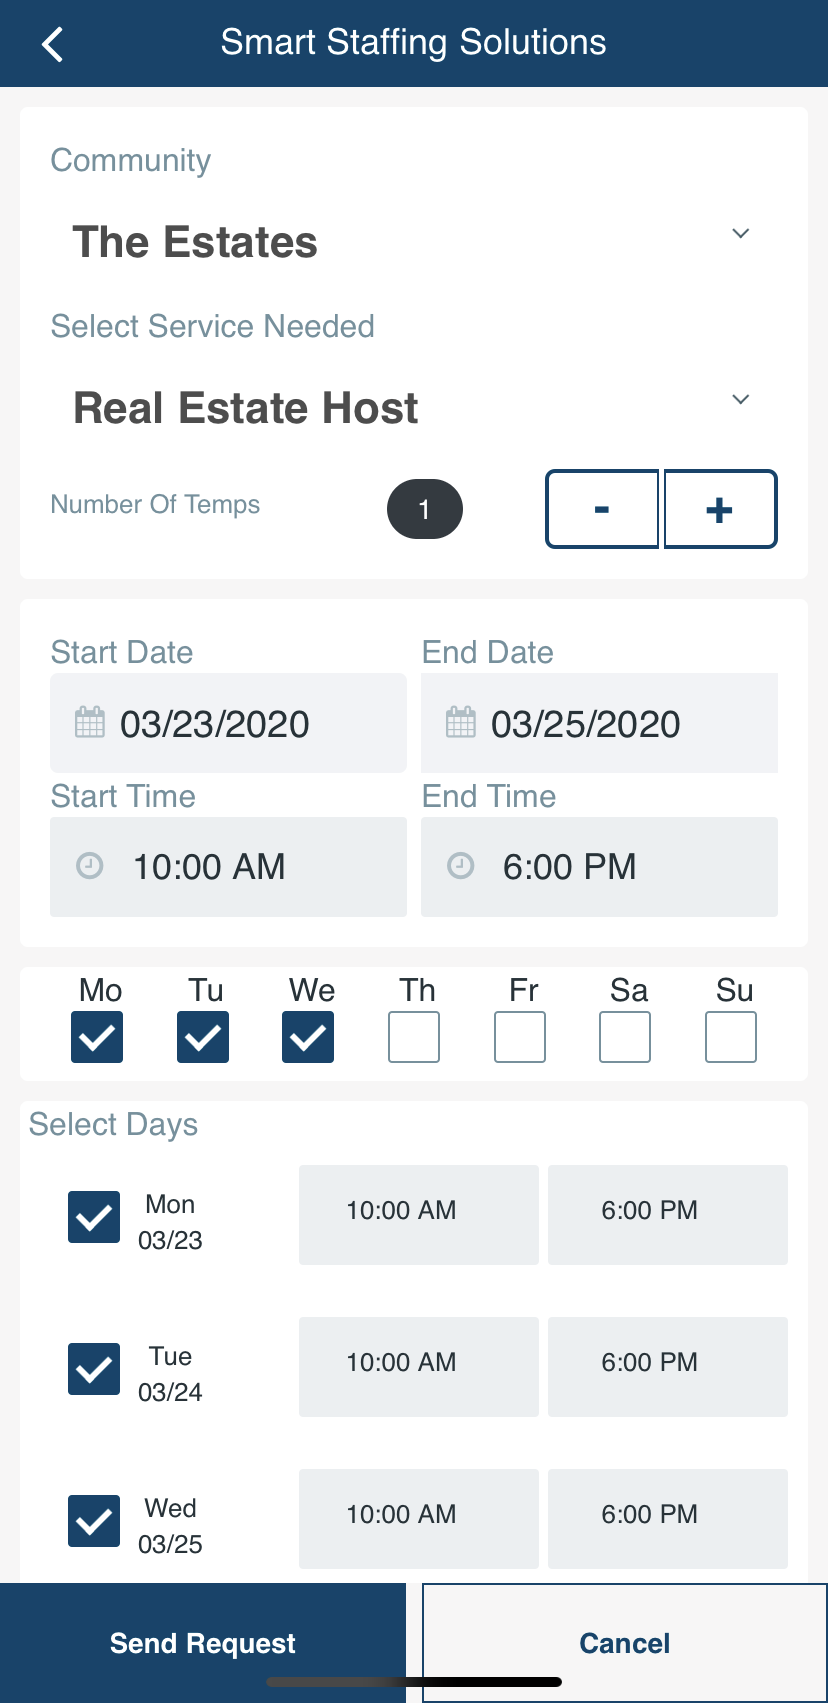Click the Number Of Temps counter badge
The width and height of the screenshot is (828, 1703).
pos(424,509)
